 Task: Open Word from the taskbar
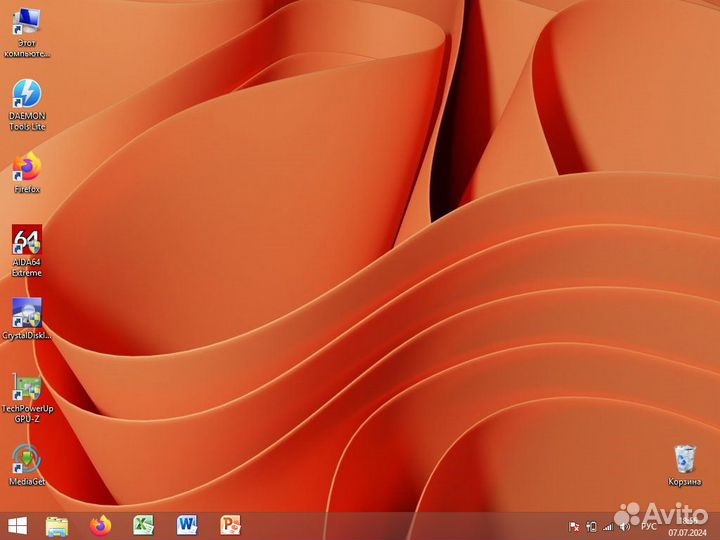(x=187, y=525)
